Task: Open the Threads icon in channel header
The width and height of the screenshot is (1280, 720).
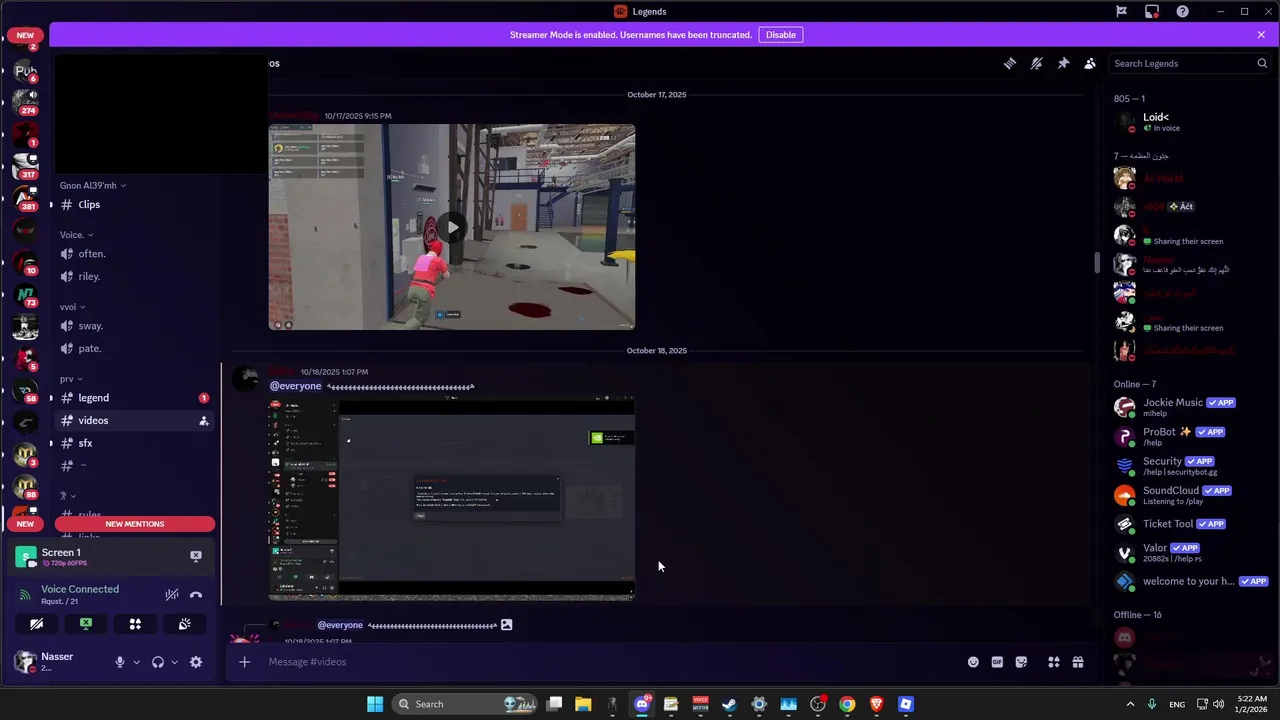Action: [x=1010, y=63]
